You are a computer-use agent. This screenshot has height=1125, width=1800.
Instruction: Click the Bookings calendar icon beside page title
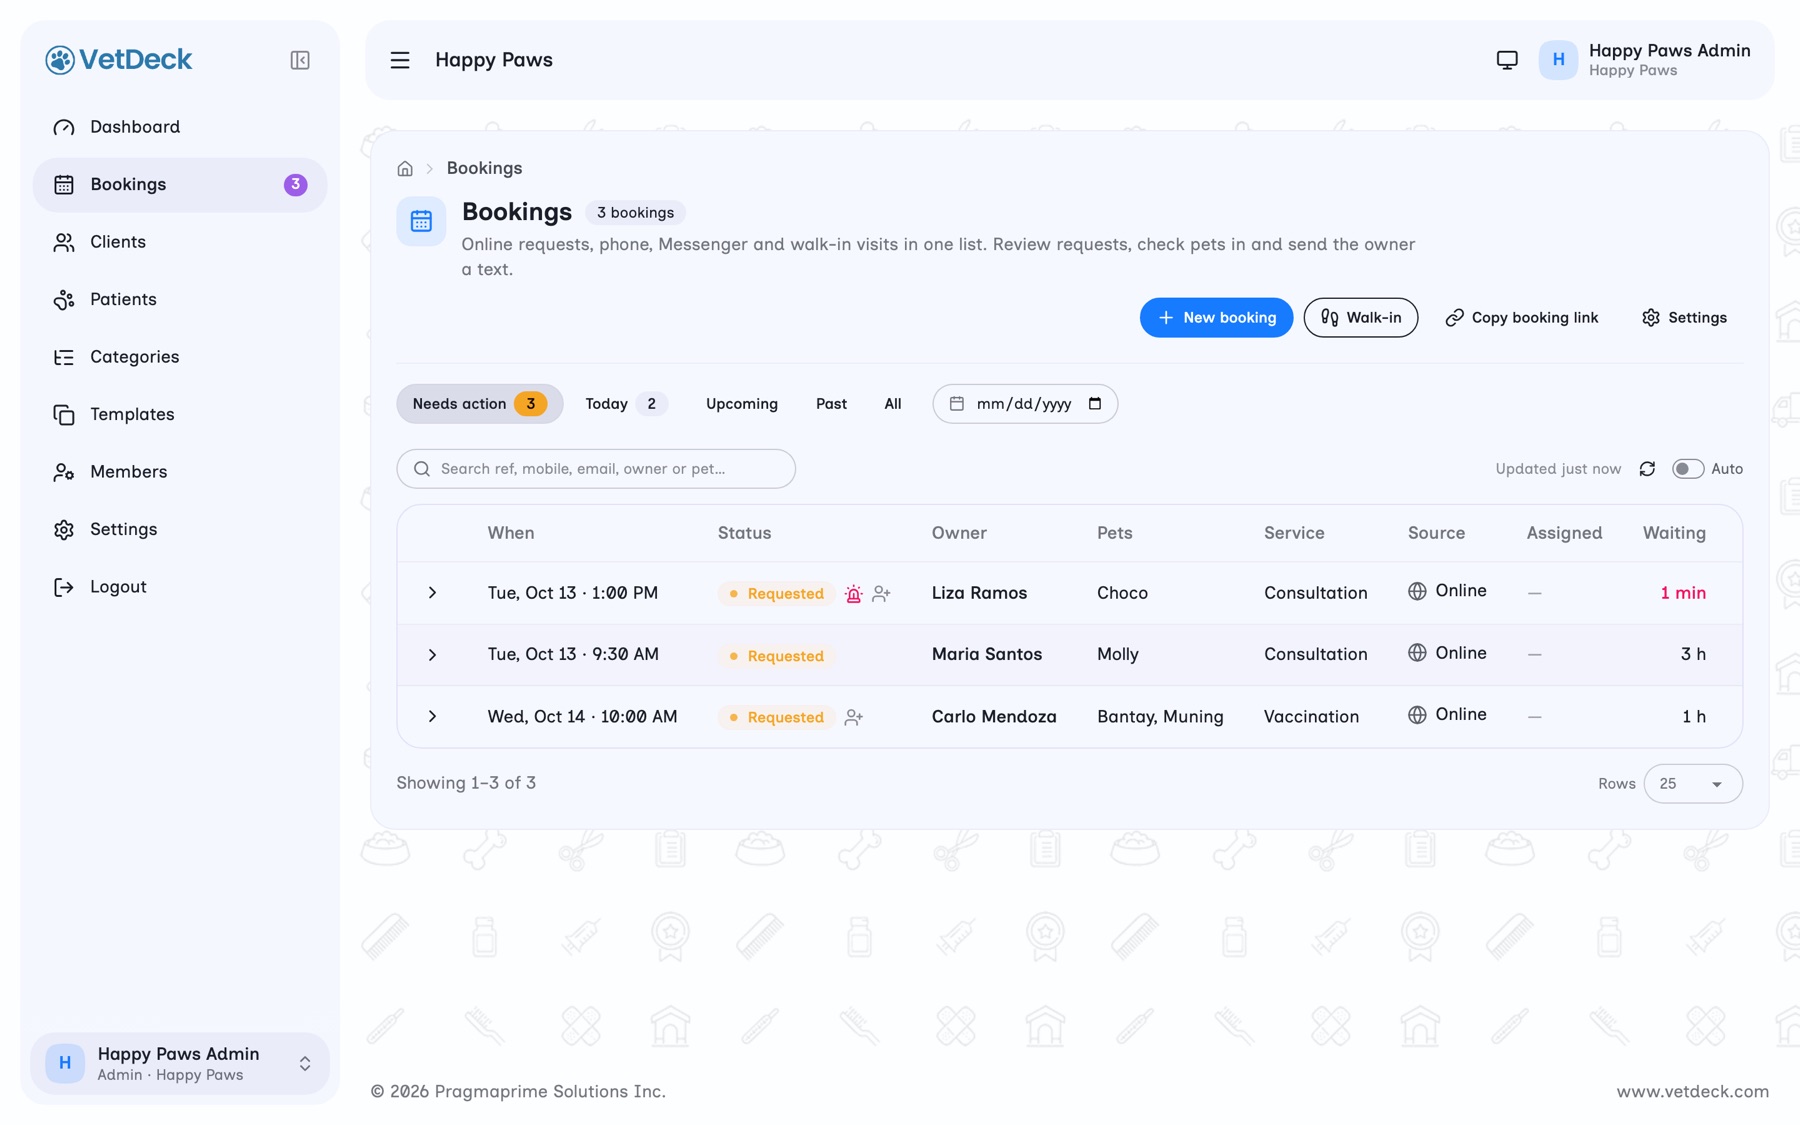421,221
